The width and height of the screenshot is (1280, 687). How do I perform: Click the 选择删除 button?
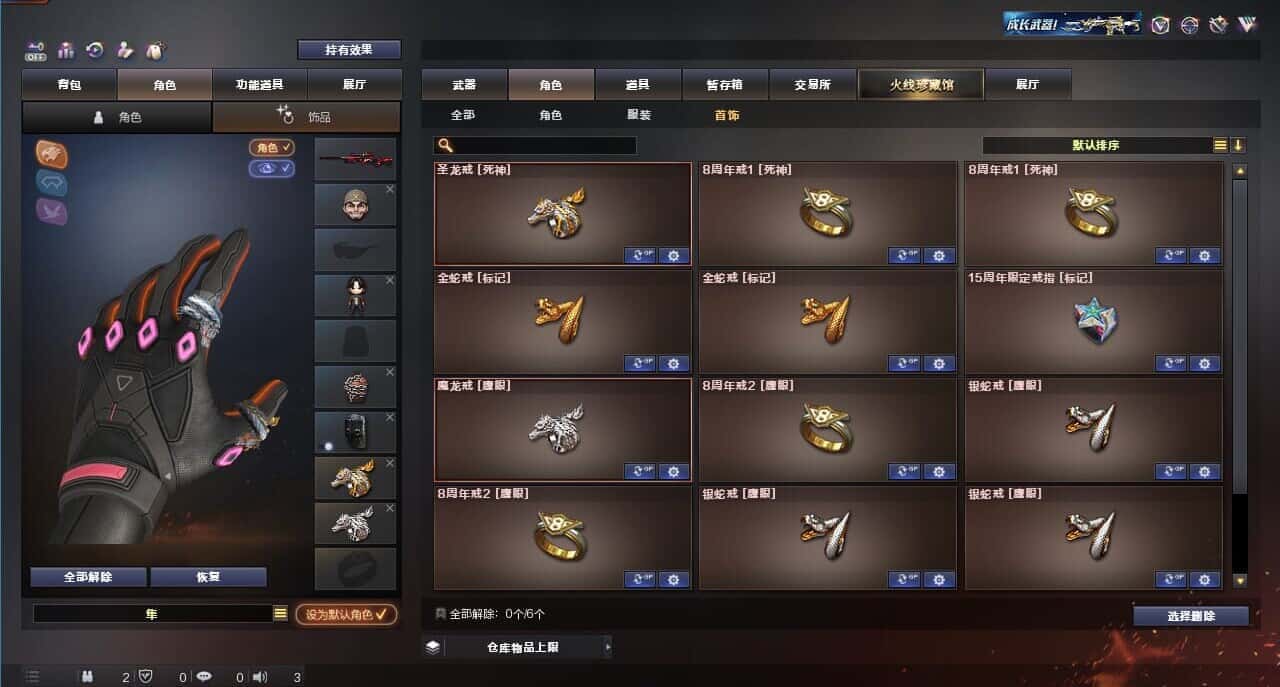point(1191,616)
